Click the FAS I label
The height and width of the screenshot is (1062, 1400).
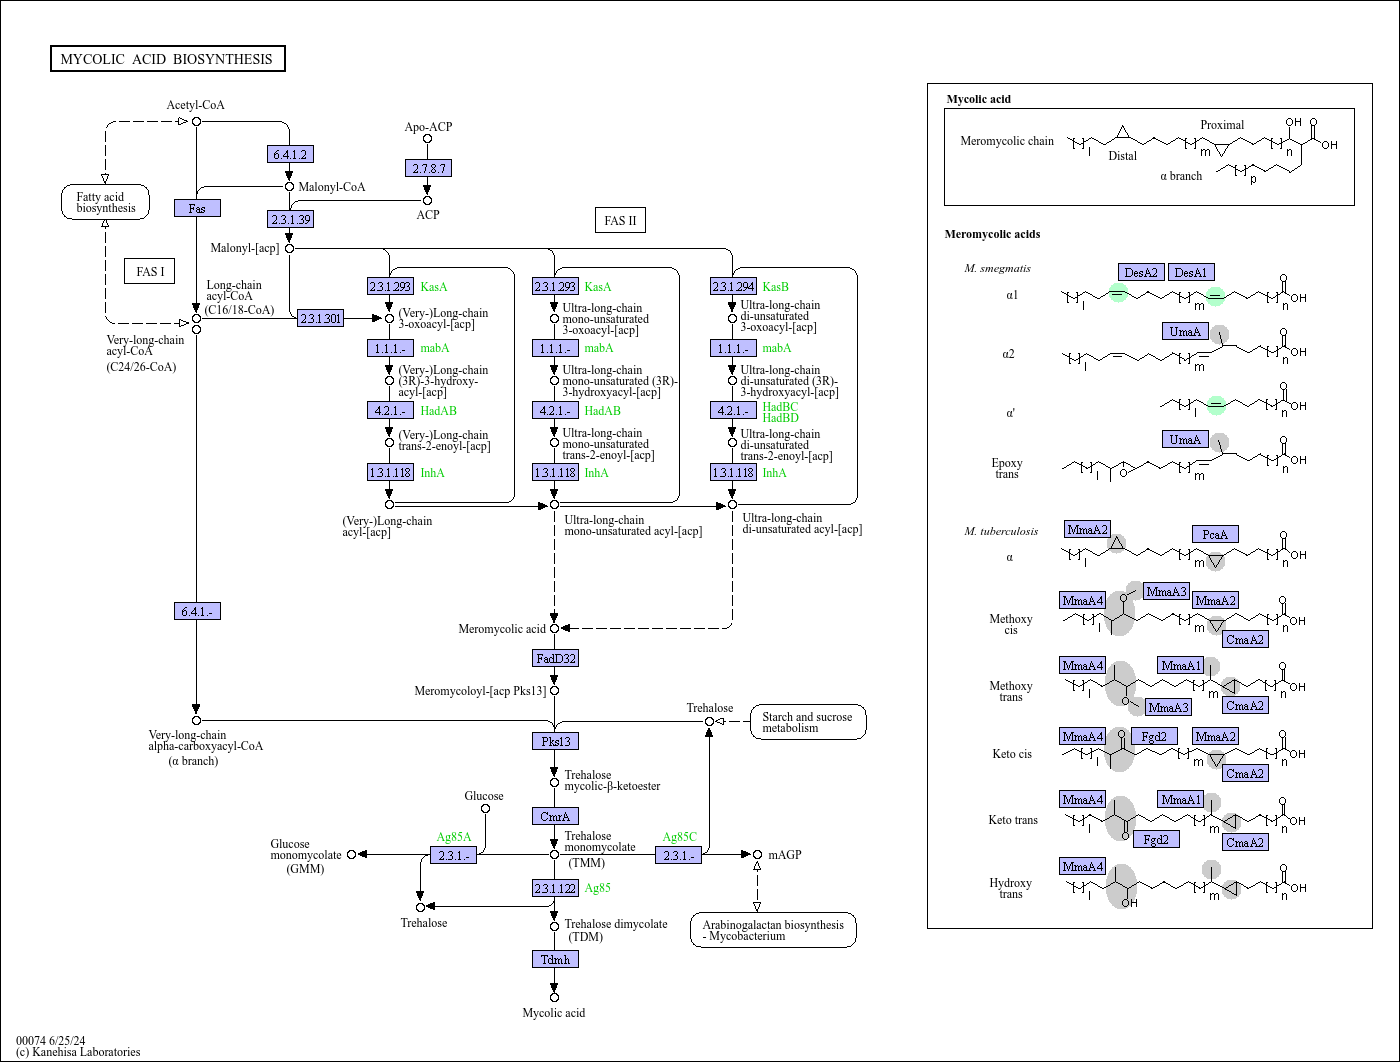[x=148, y=270]
